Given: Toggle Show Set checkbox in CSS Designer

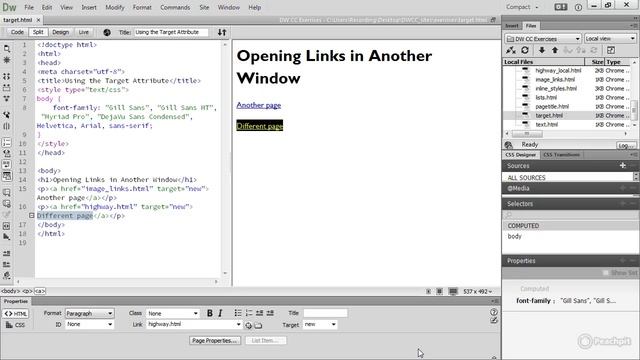Looking at the screenshot, I should click(x=605, y=273).
